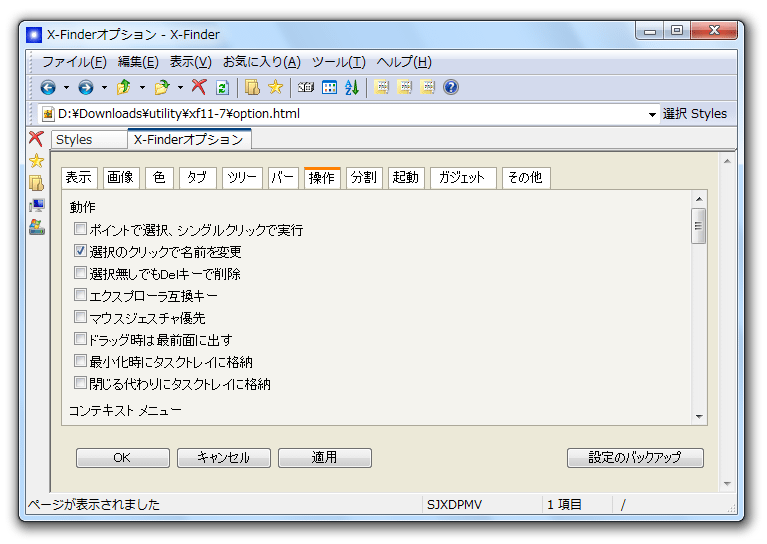Image resolution: width=767 pixels, height=544 pixels.
Task: Open the Forward button history dropdown arrow
Action: [104, 88]
